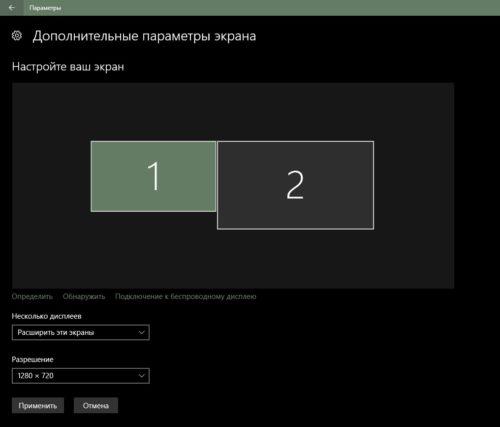500x427 pixels.
Task: Click the Разрешение label
Action: [32, 359]
